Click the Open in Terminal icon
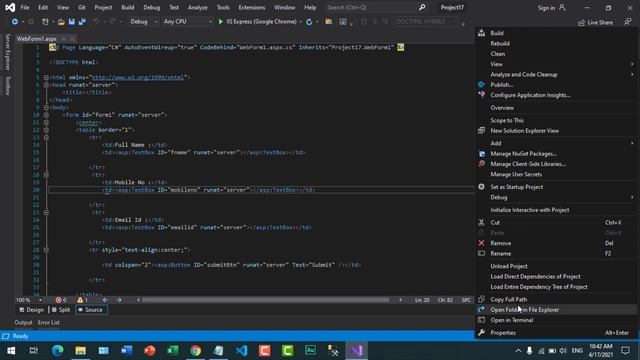This screenshot has width=640, height=360. point(482,320)
